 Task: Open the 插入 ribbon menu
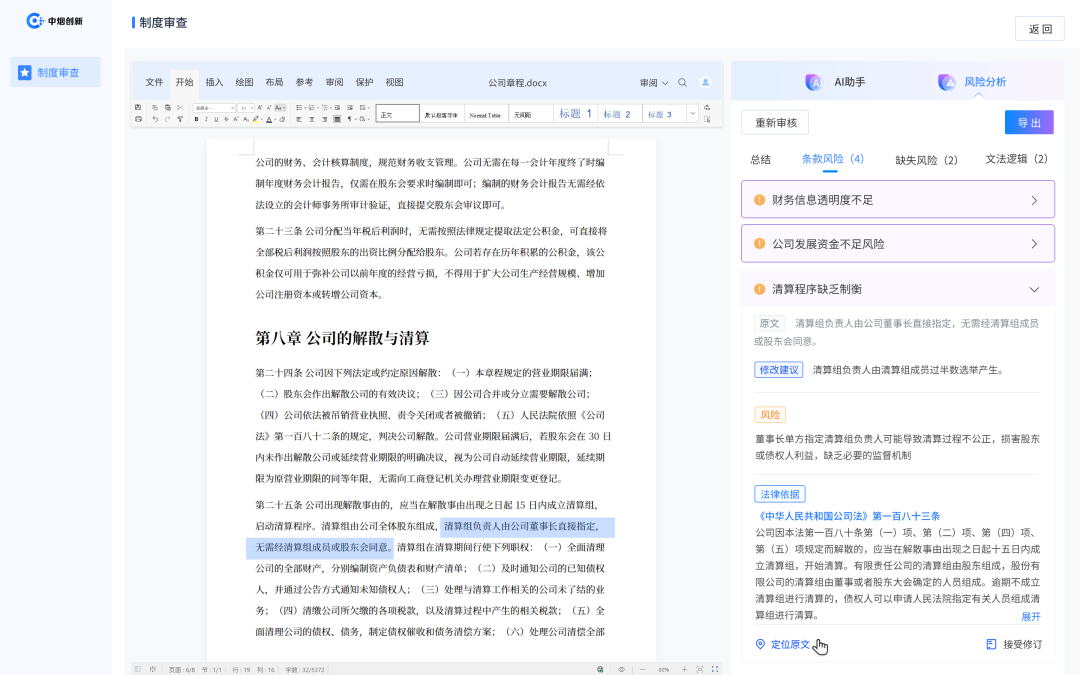point(214,83)
